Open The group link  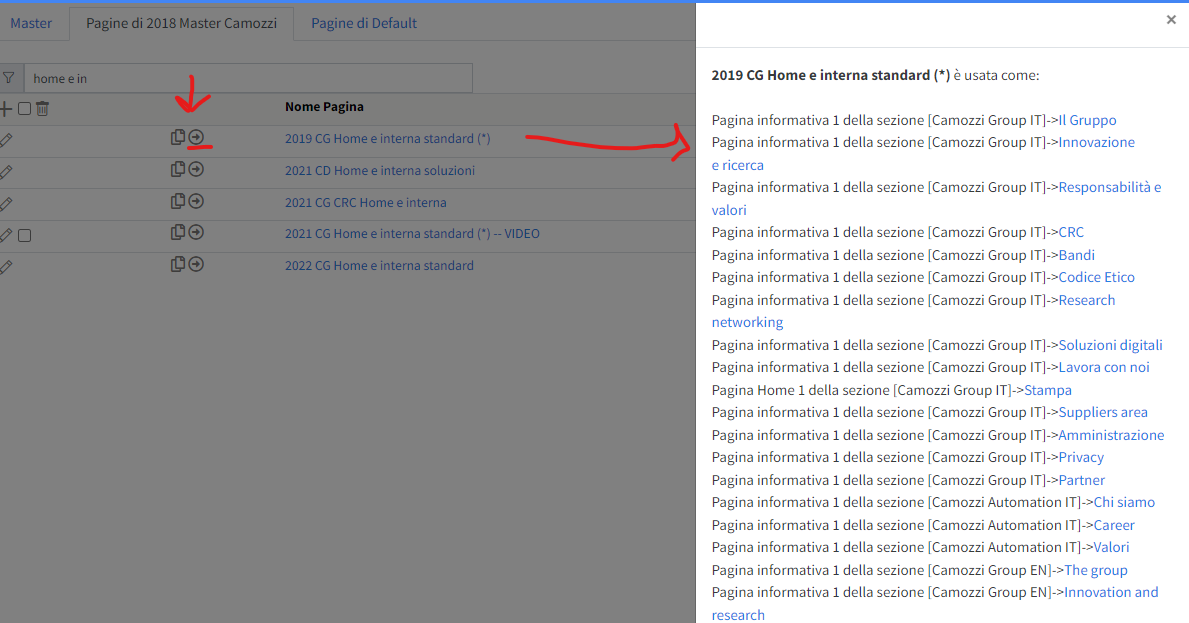tap(1096, 569)
